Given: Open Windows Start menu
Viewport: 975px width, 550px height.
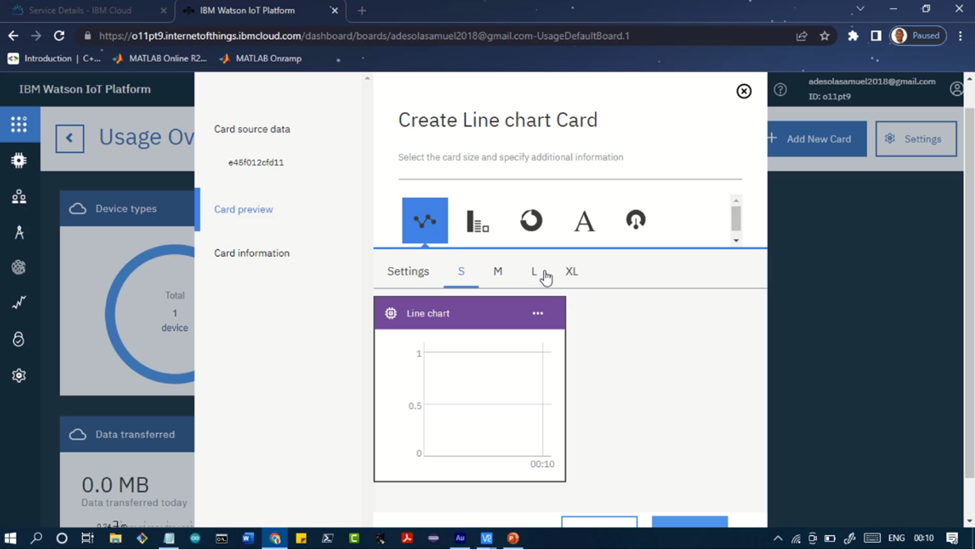Looking at the screenshot, I should [10, 538].
